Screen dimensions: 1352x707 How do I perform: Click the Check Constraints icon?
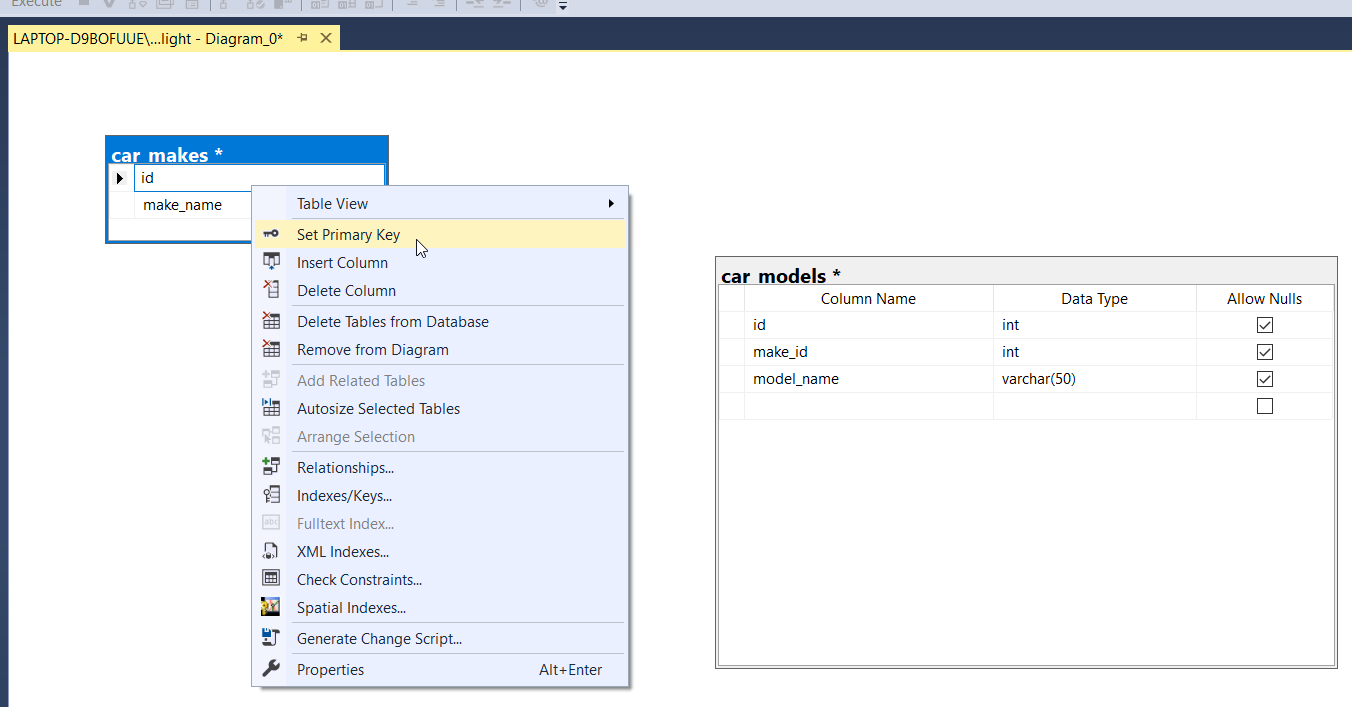[x=271, y=579]
